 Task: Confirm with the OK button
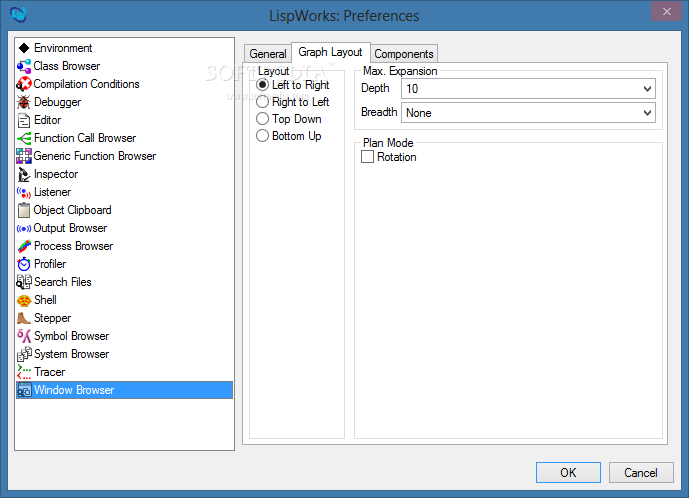568,473
